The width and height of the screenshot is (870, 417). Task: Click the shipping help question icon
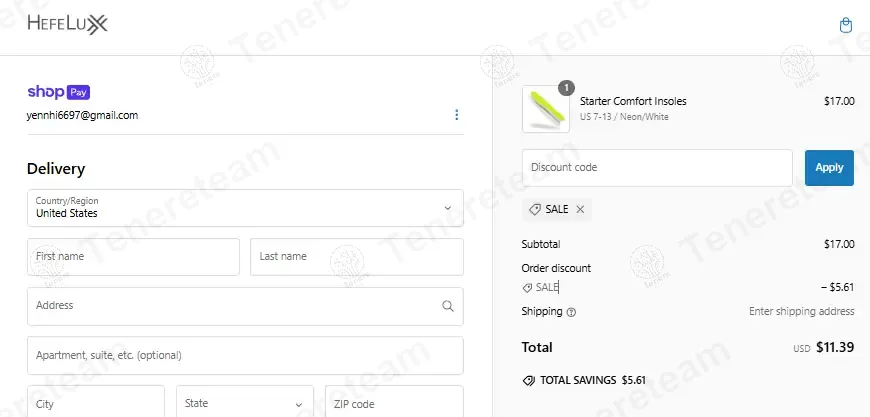(x=571, y=312)
